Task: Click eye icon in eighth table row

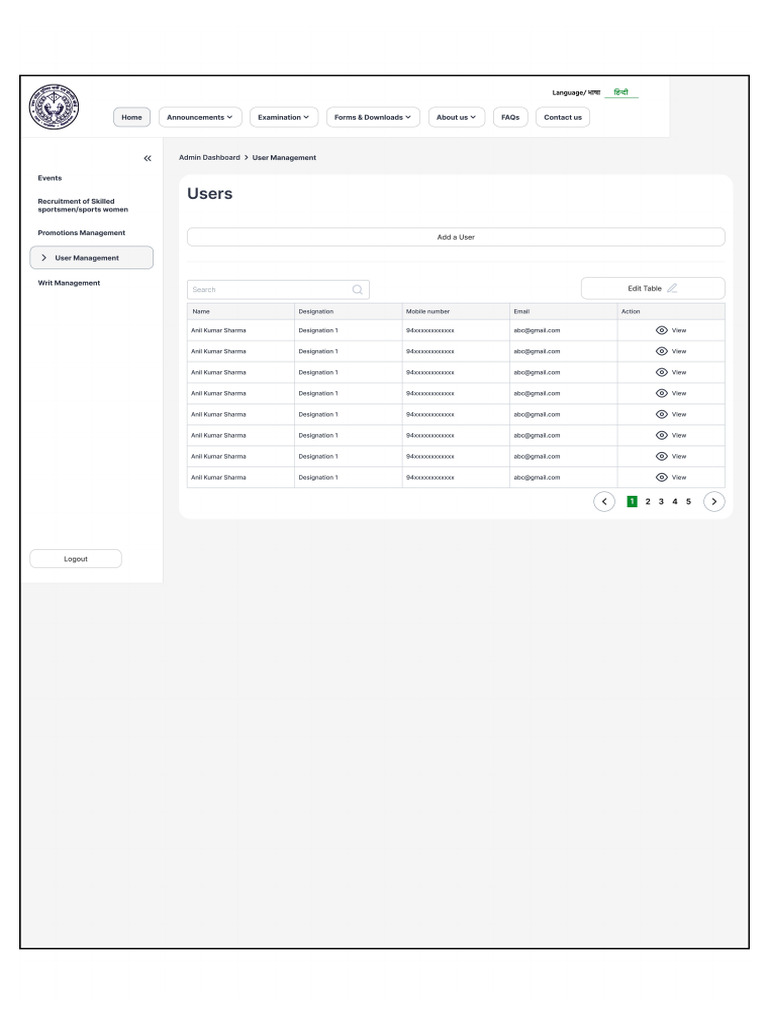Action: pyautogui.click(x=662, y=477)
